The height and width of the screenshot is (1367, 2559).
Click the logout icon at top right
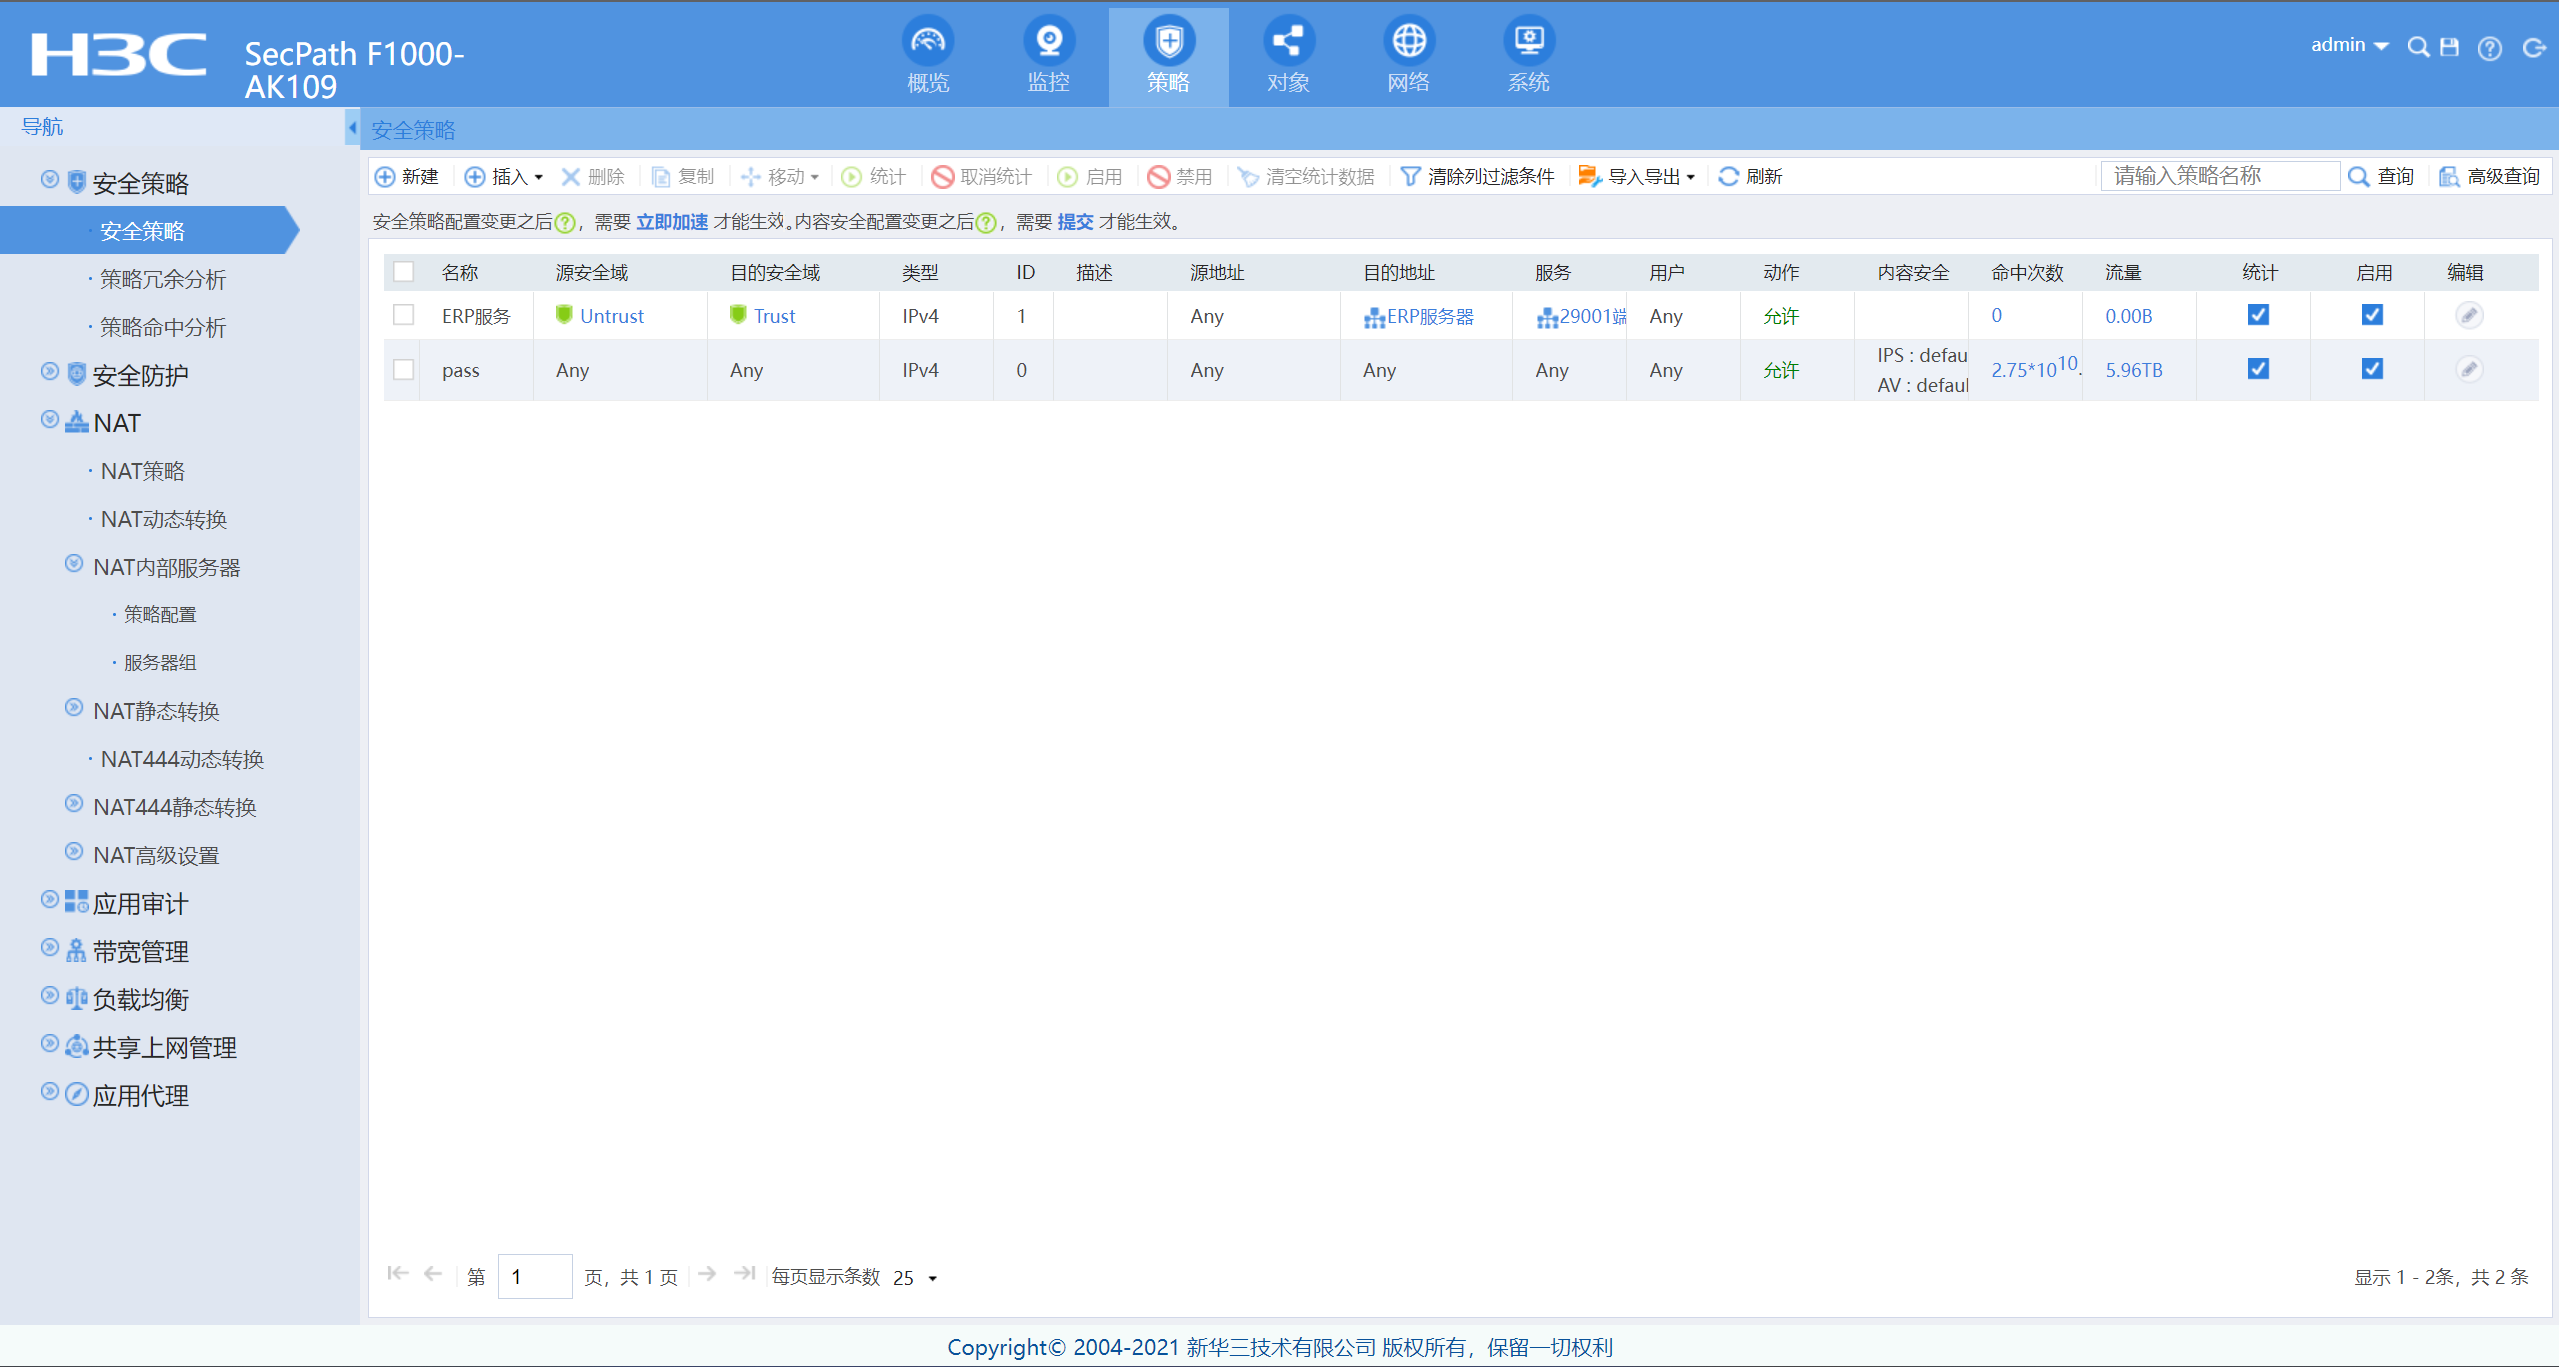[2533, 48]
